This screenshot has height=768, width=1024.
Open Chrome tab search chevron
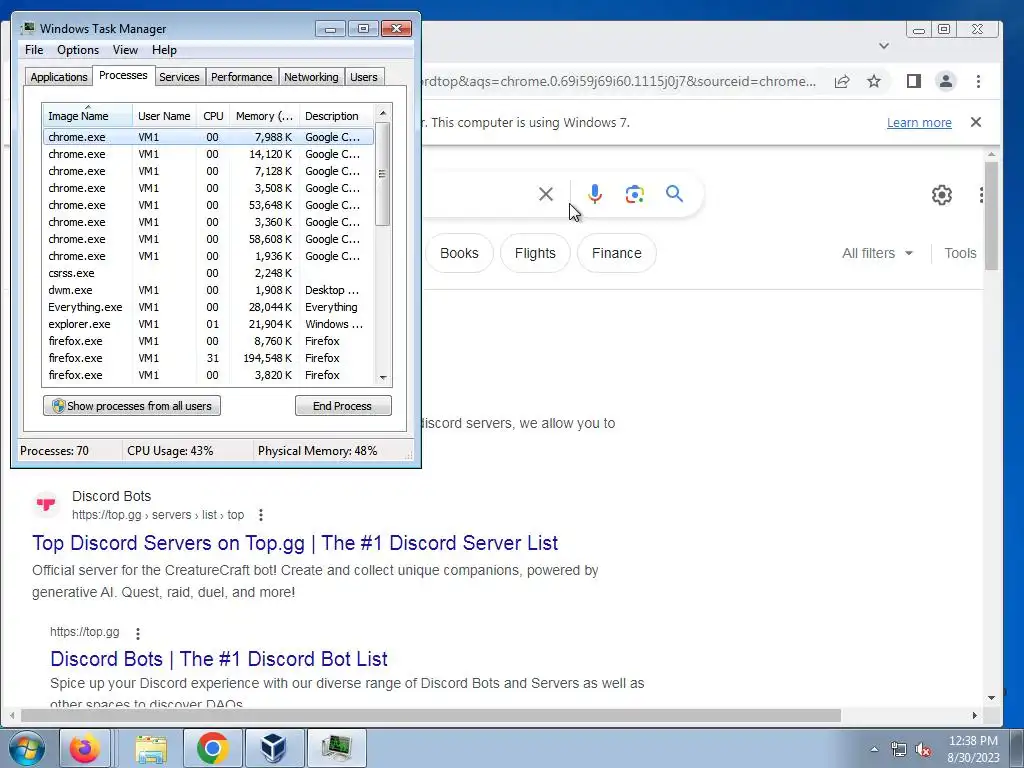884,46
